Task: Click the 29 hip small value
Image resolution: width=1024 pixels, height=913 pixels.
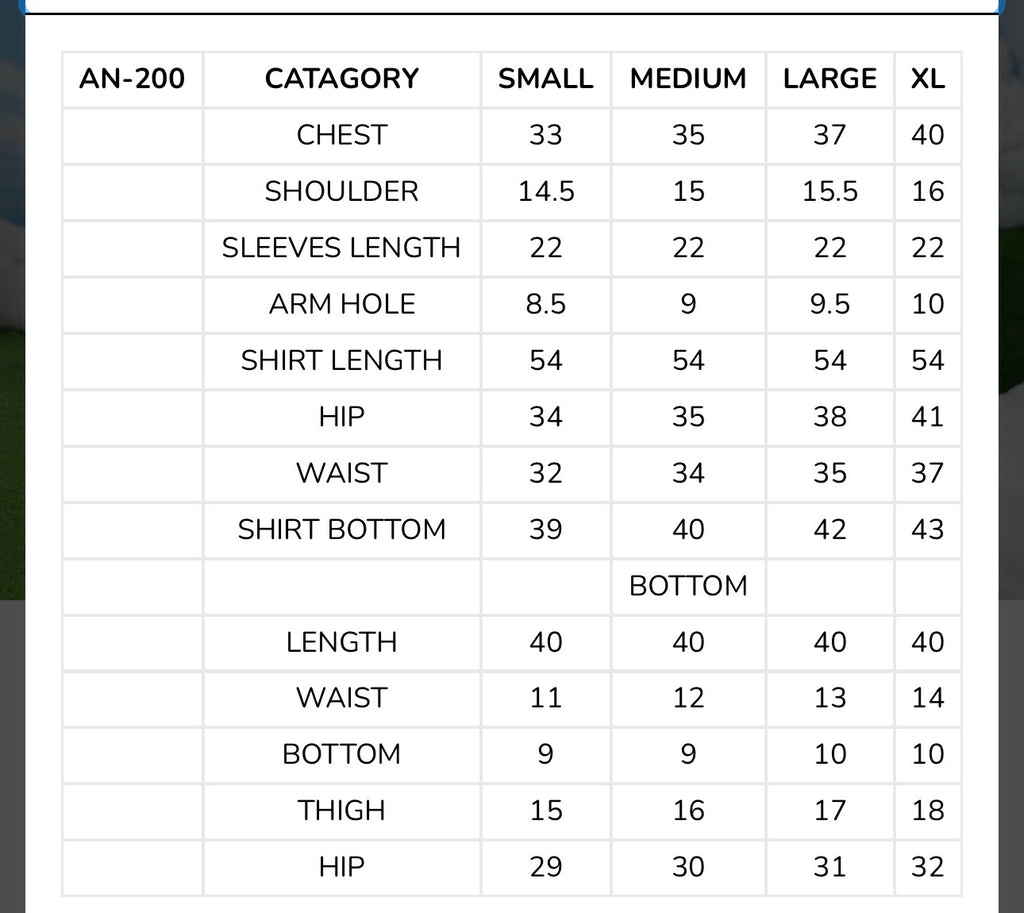Action: (x=545, y=867)
